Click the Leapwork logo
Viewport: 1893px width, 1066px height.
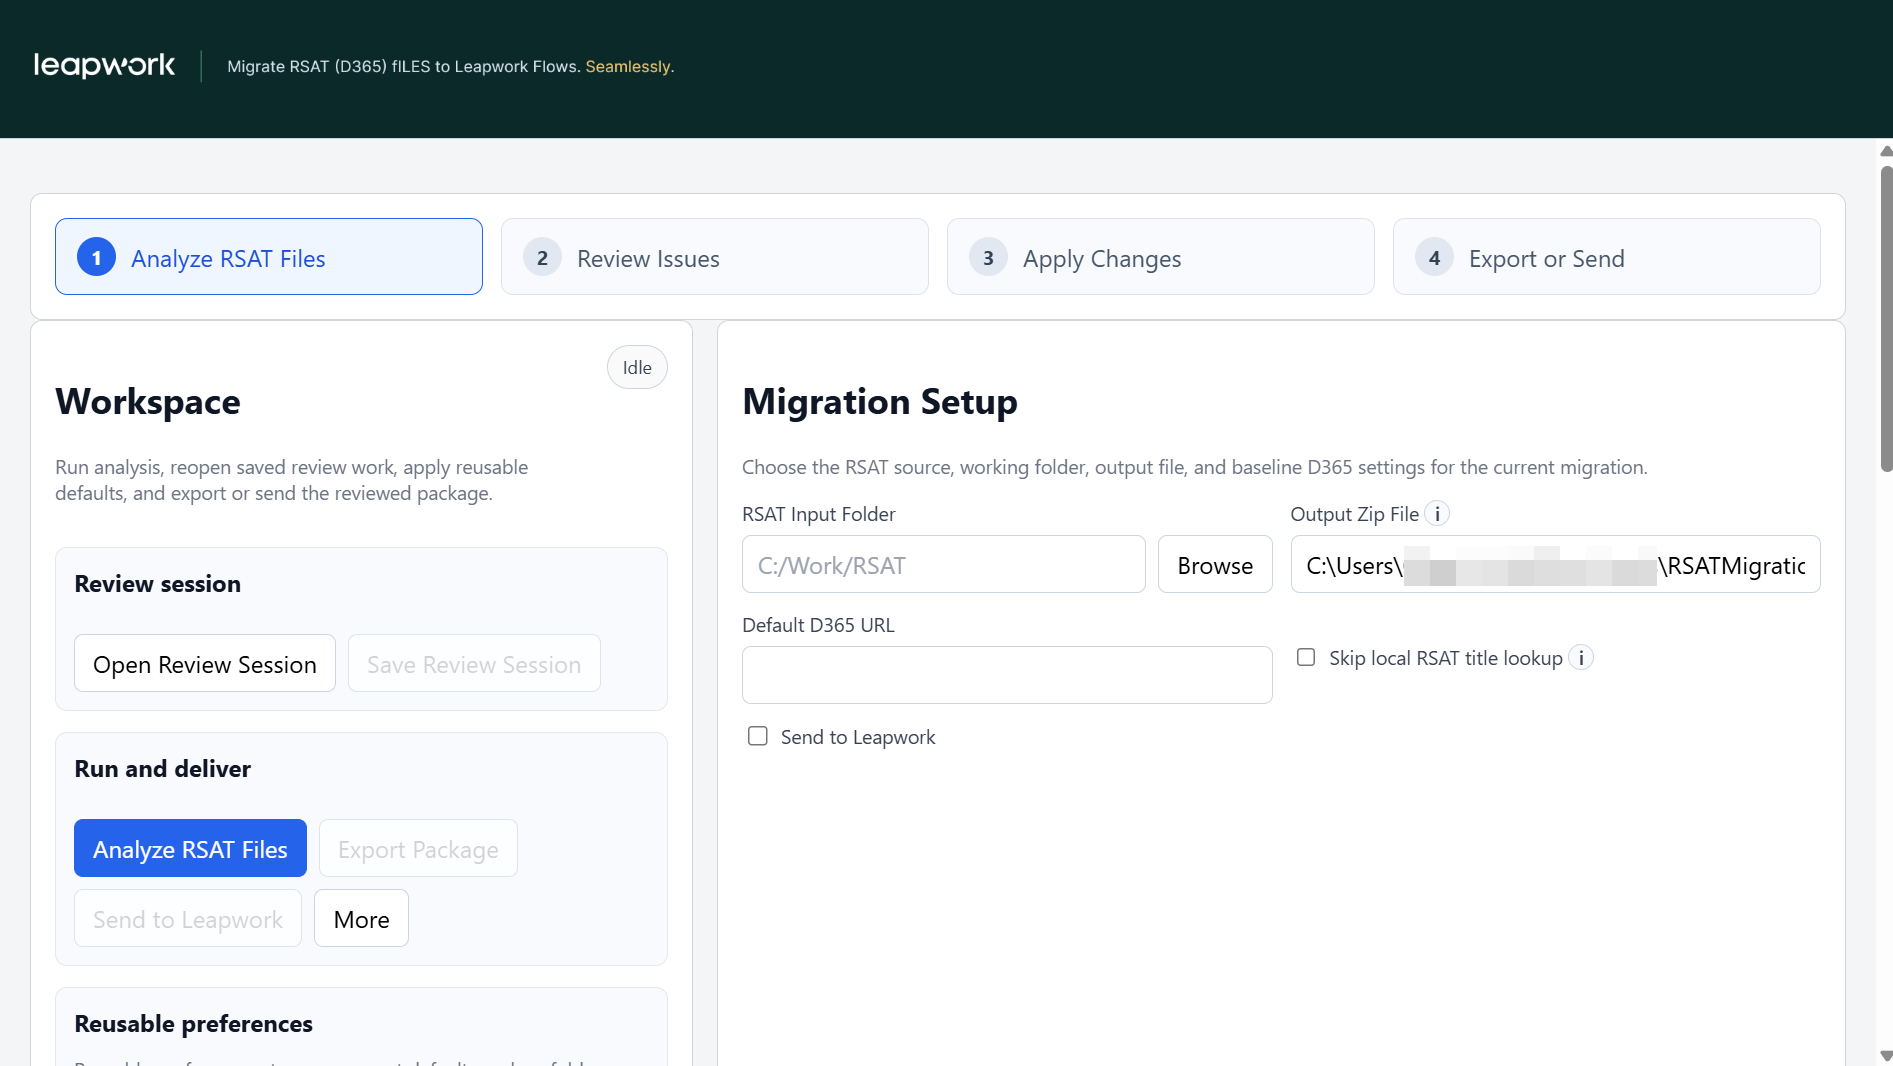click(x=105, y=66)
